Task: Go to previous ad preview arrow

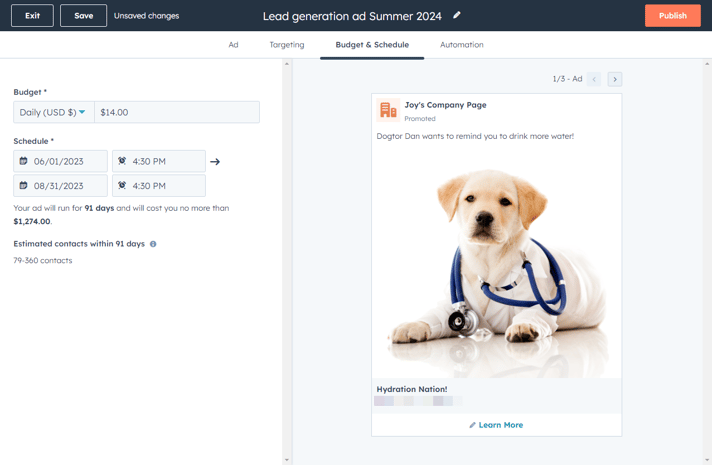Action: pos(594,79)
